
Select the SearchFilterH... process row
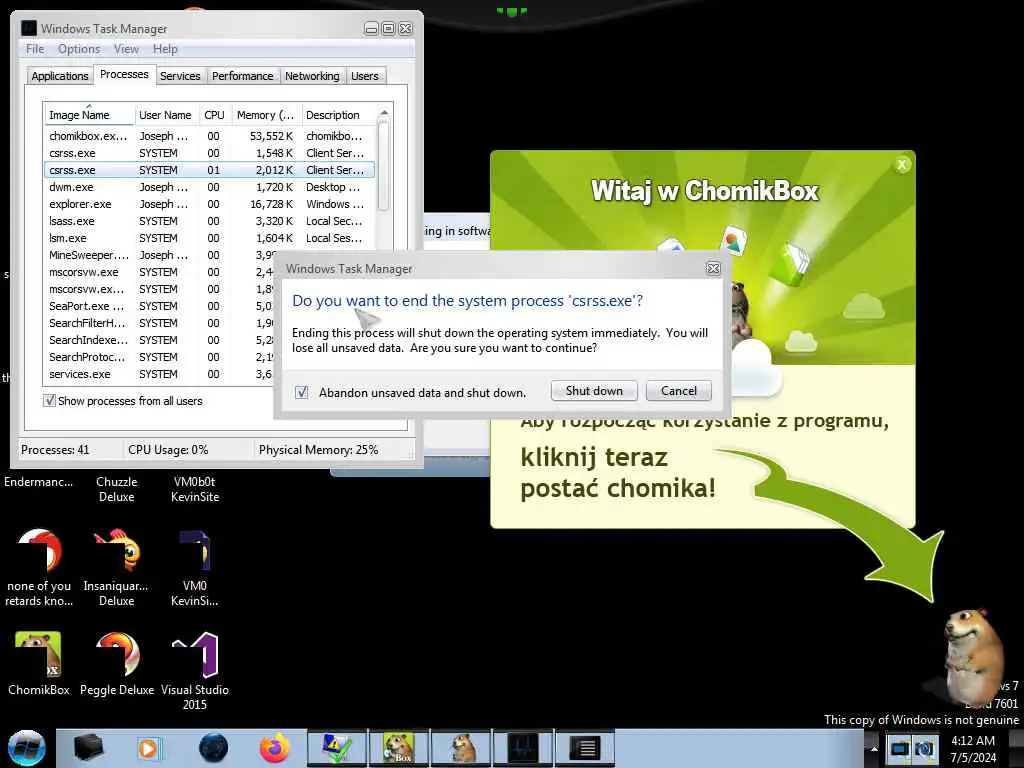point(159,323)
